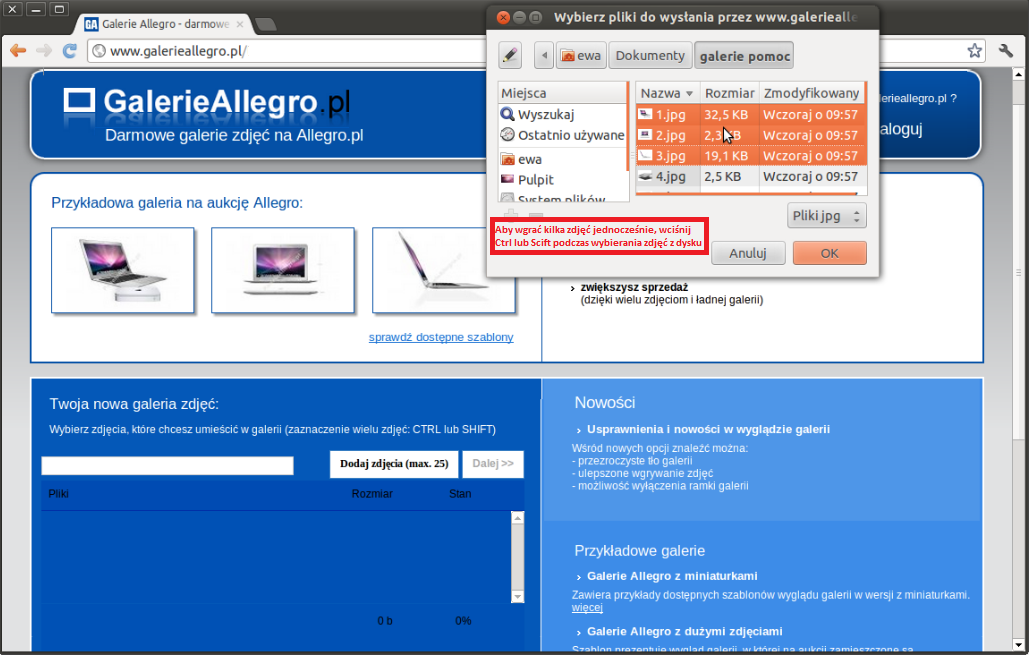1029x655 pixels.
Task: Go to the Dokumenty folder in path bar
Action: point(650,55)
